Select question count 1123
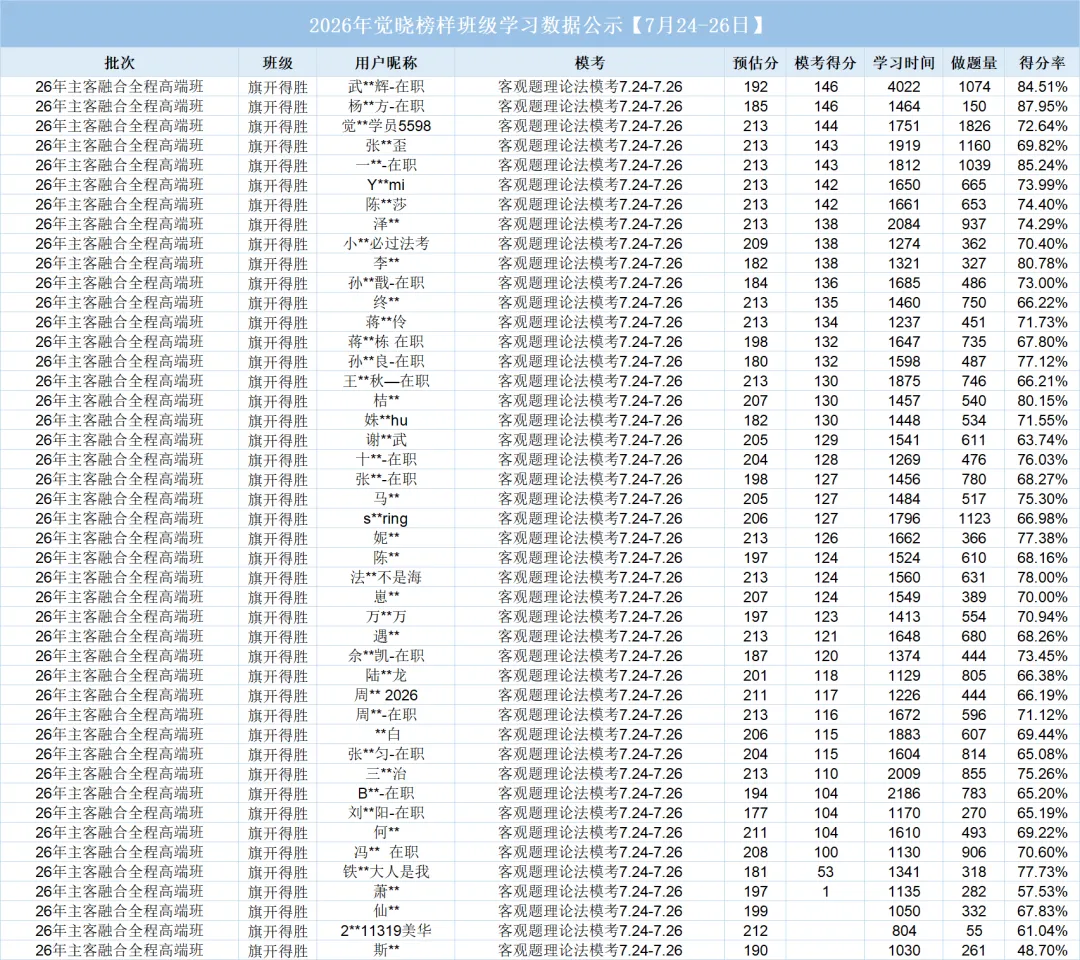 [974, 519]
